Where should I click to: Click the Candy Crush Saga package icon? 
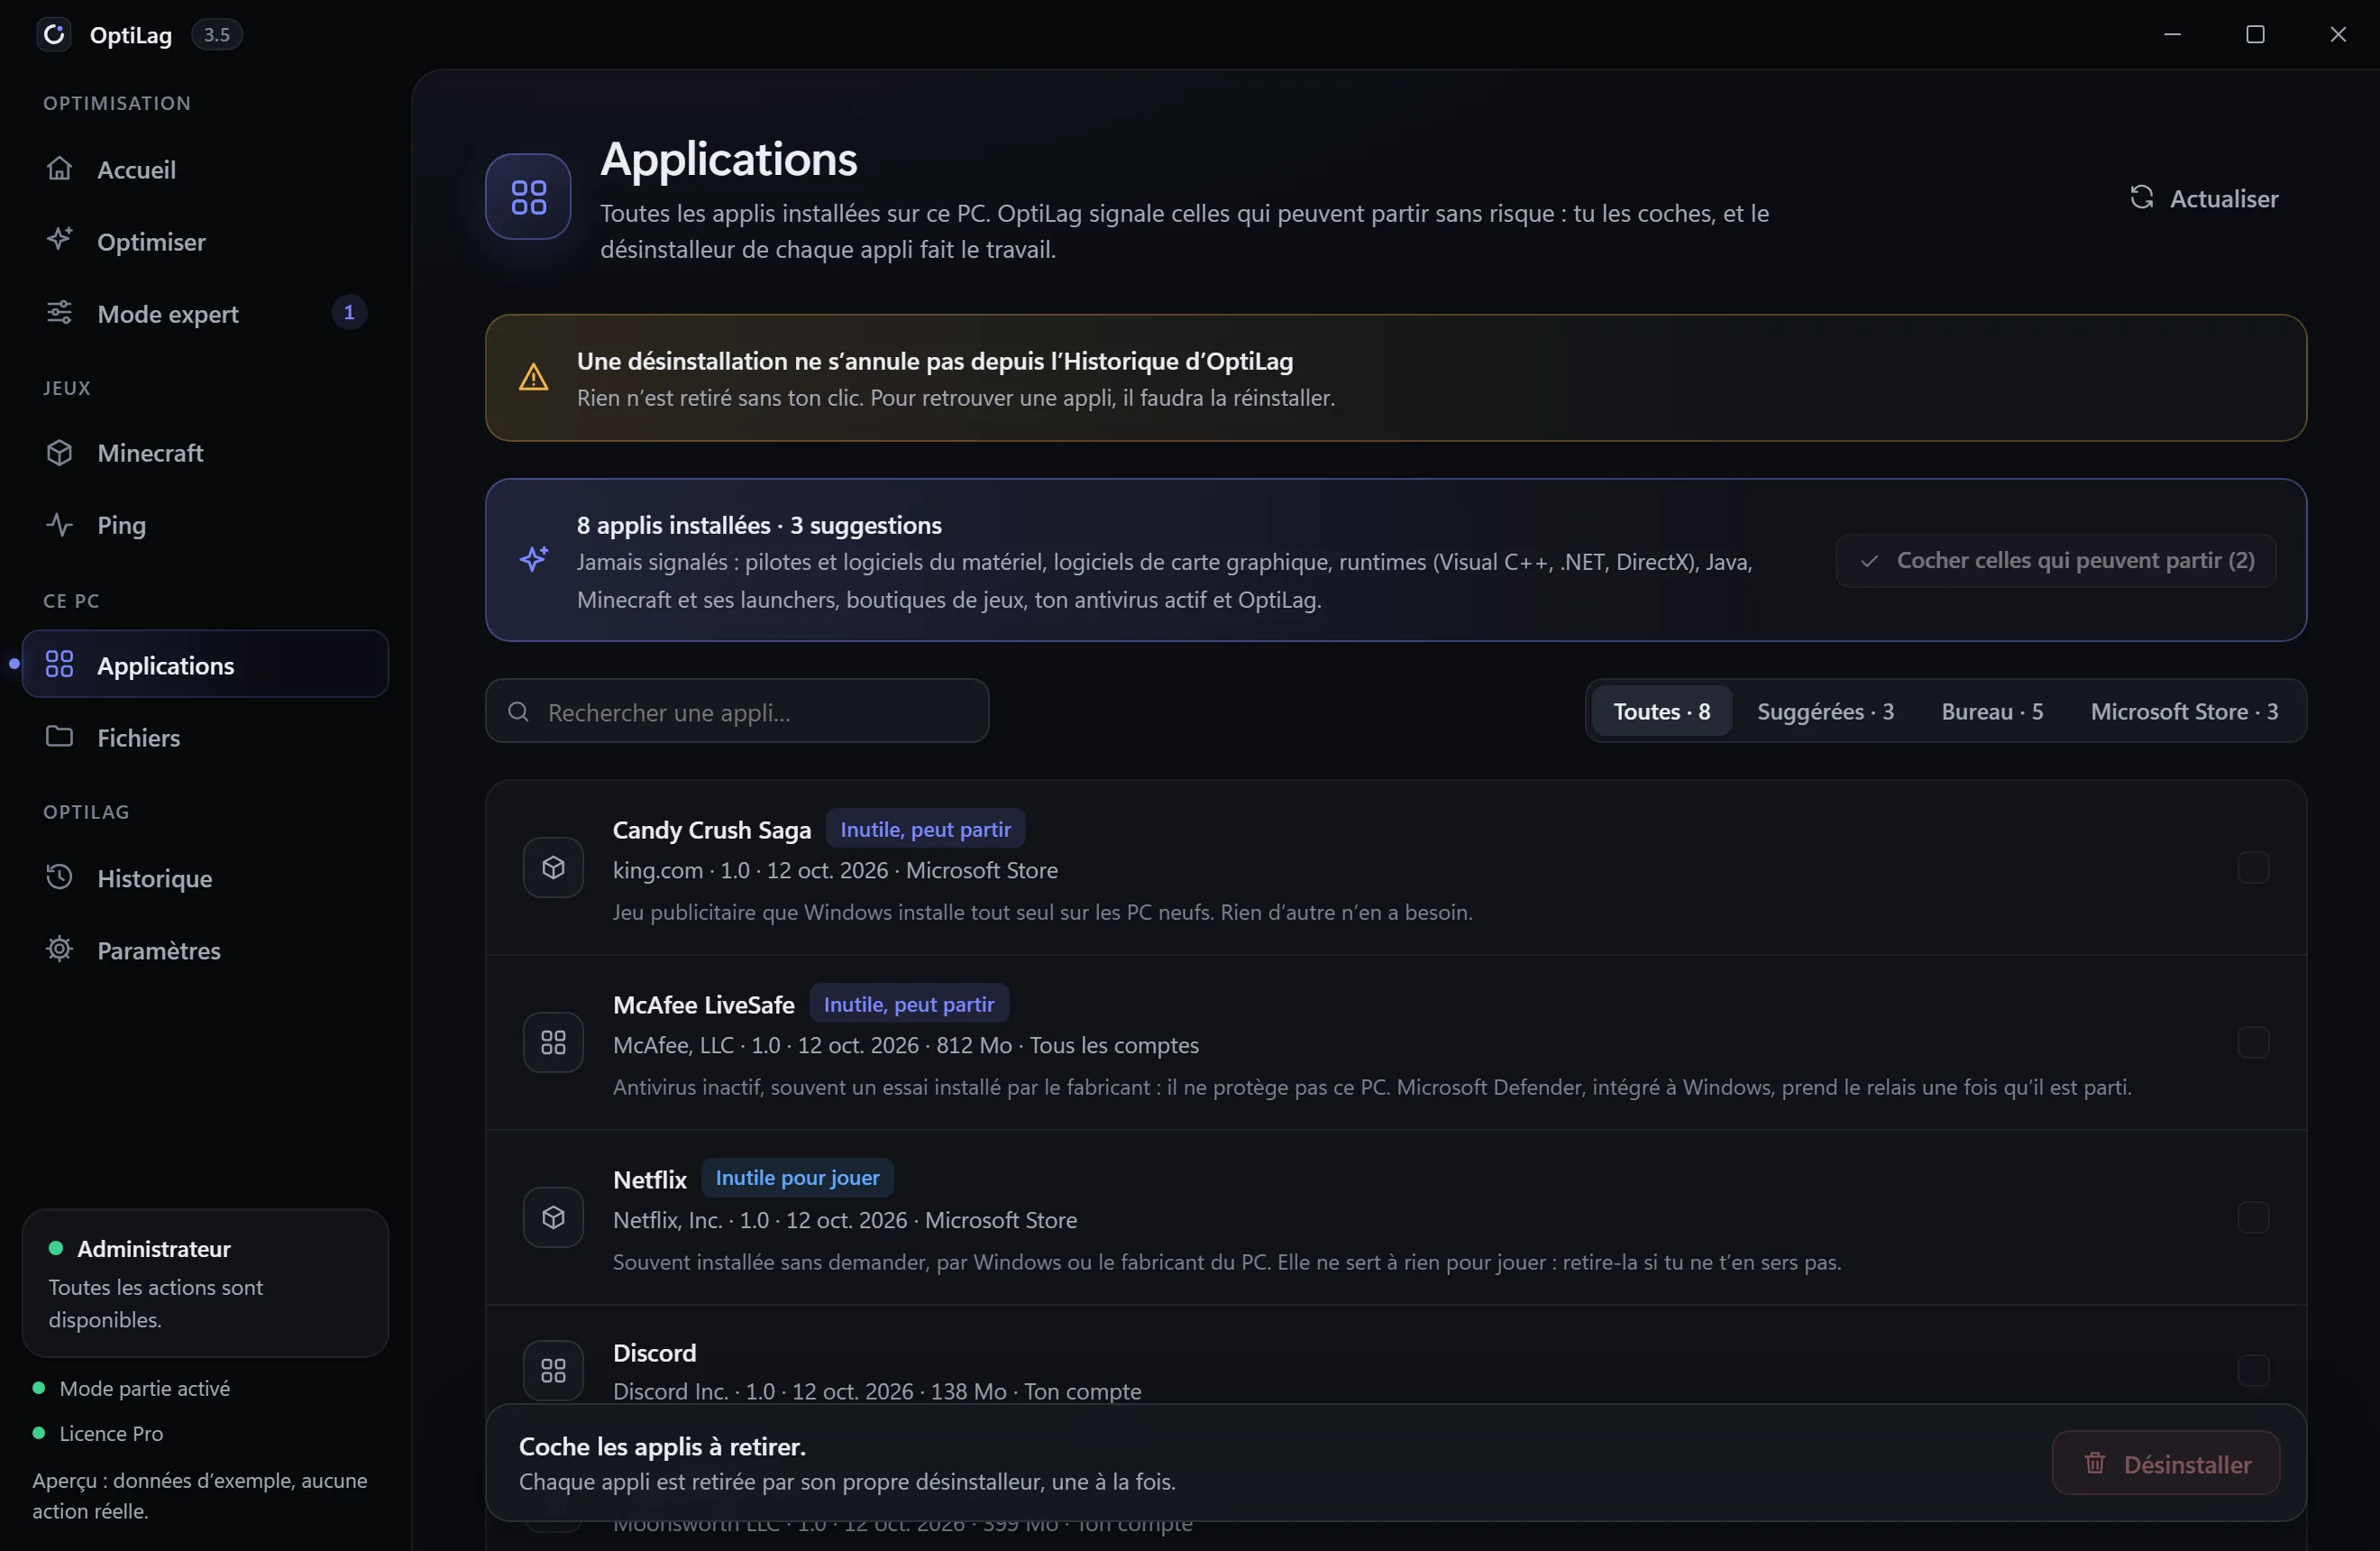553,867
